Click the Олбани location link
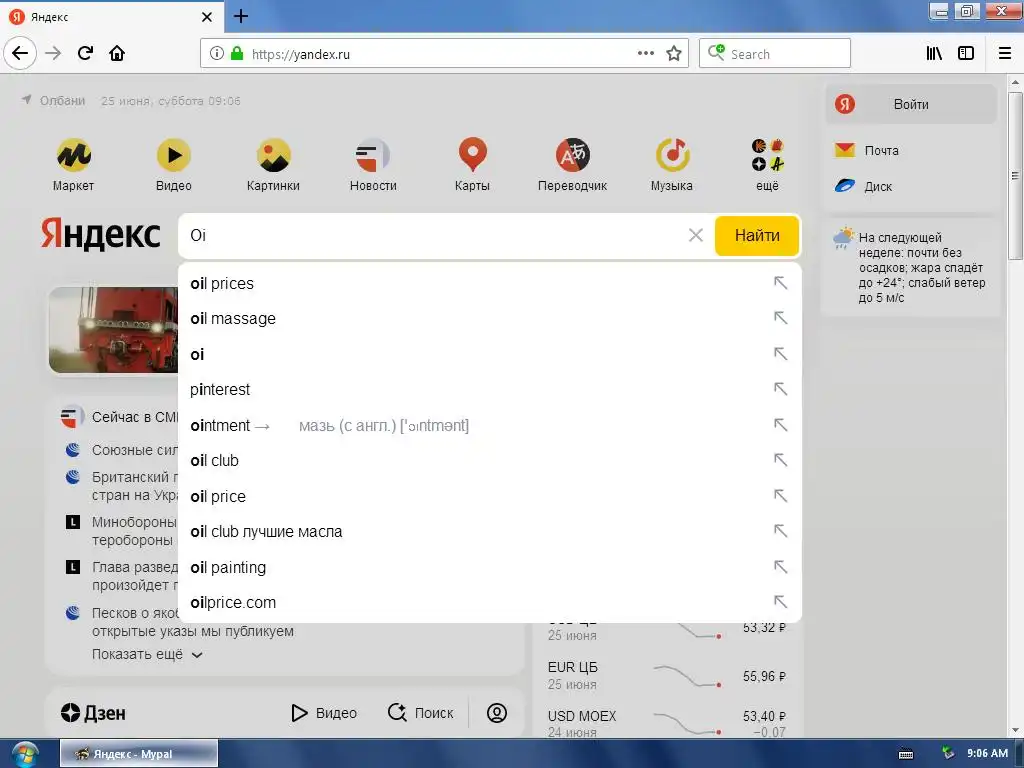This screenshot has width=1024, height=768. (x=54, y=101)
